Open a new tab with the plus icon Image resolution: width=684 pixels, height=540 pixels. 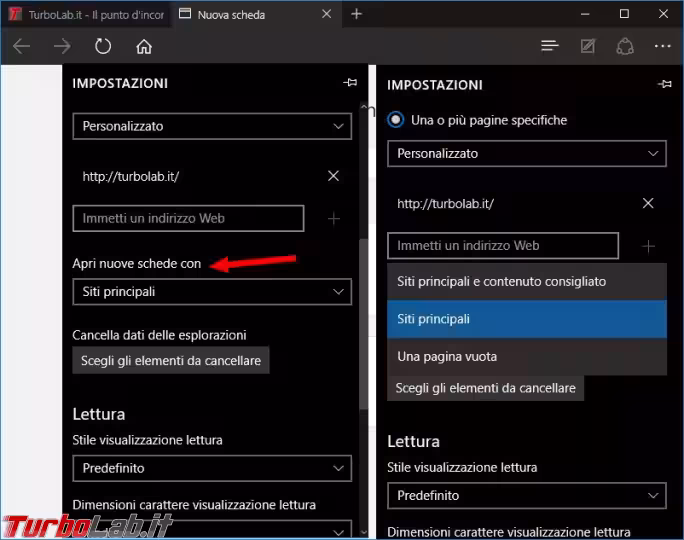356,14
